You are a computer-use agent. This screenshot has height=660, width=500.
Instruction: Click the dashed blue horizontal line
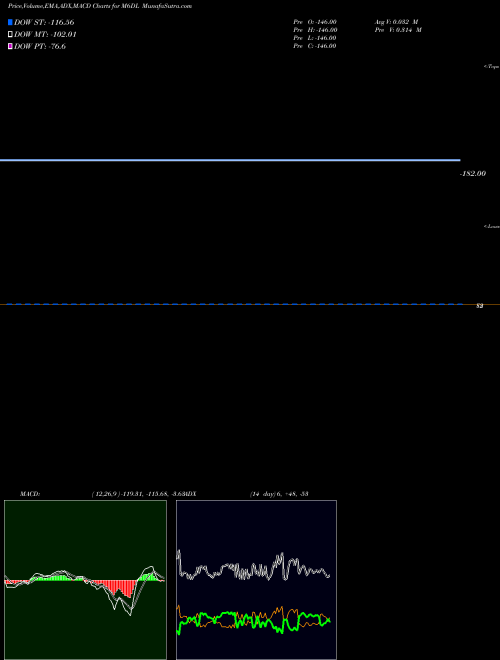click(234, 304)
